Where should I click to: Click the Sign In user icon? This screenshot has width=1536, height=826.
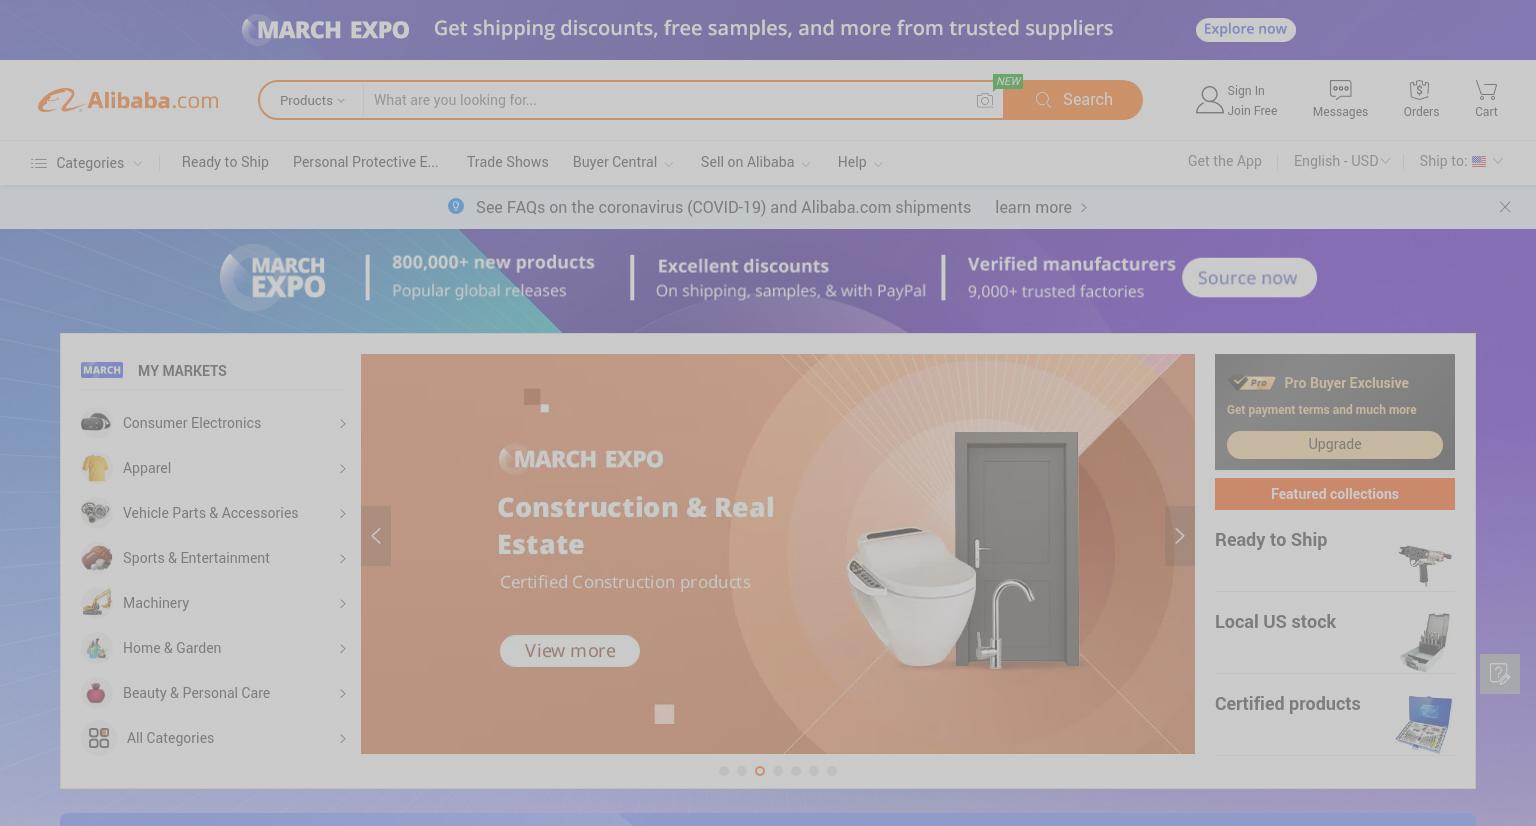tap(1210, 100)
